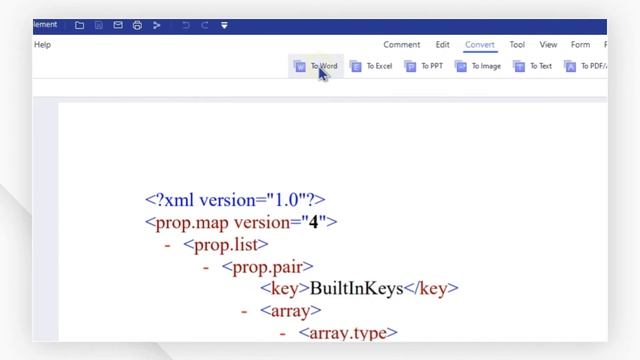Convert the PDF with To Word button
640x360 pixels.
[316, 66]
